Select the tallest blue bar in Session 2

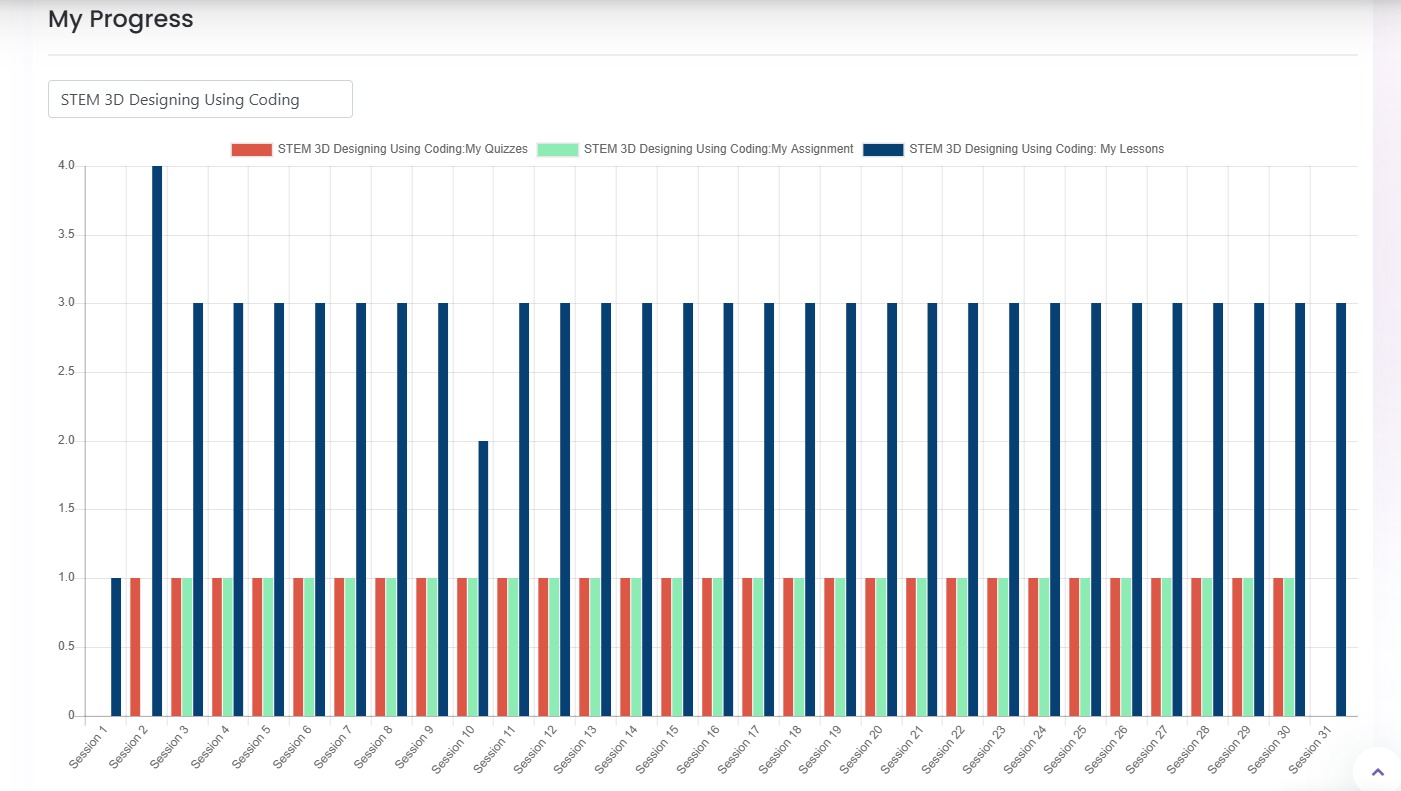[x=157, y=440]
